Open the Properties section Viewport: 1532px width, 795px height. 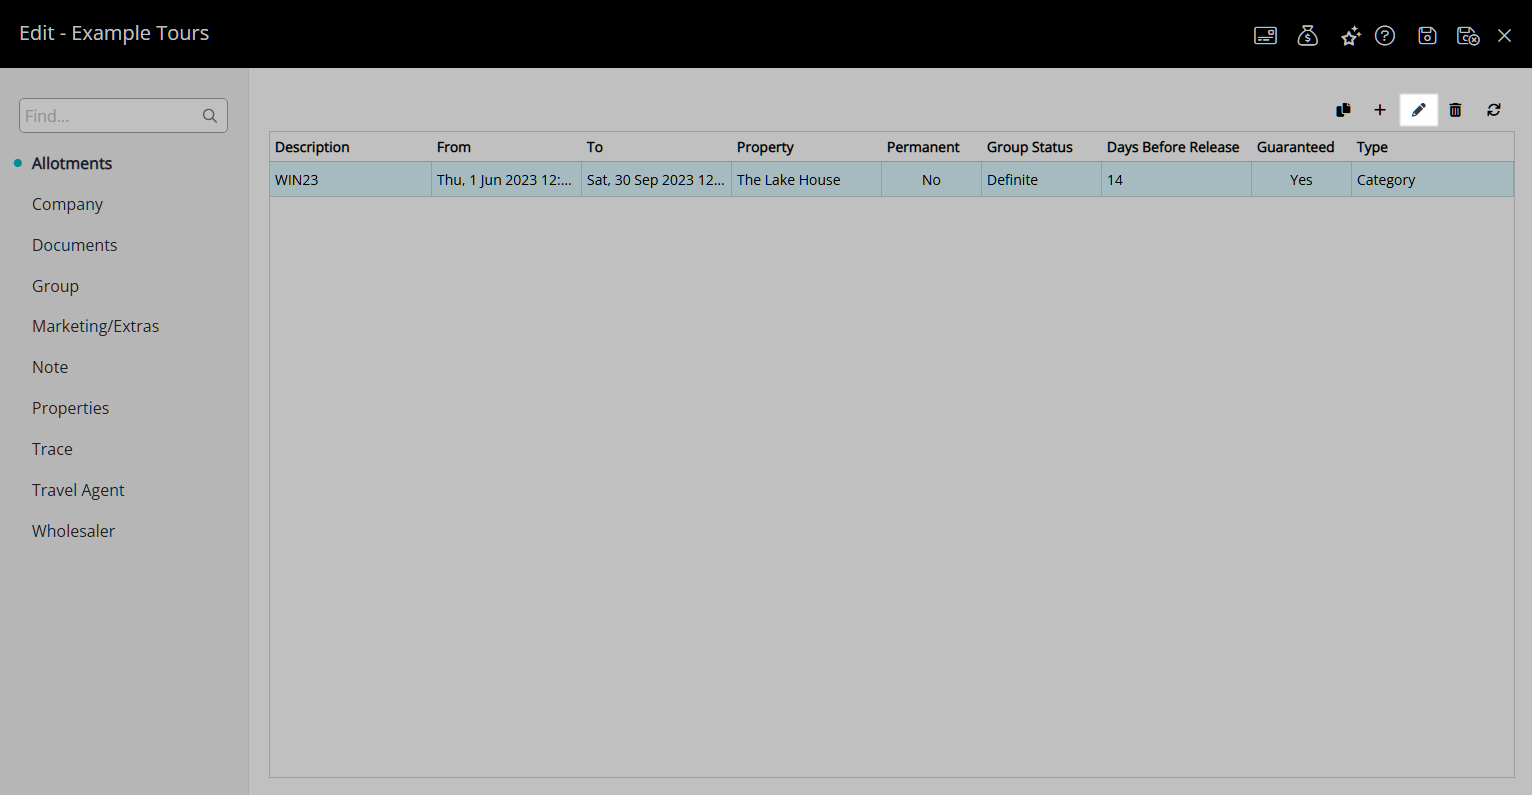pyautogui.click(x=70, y=408)
